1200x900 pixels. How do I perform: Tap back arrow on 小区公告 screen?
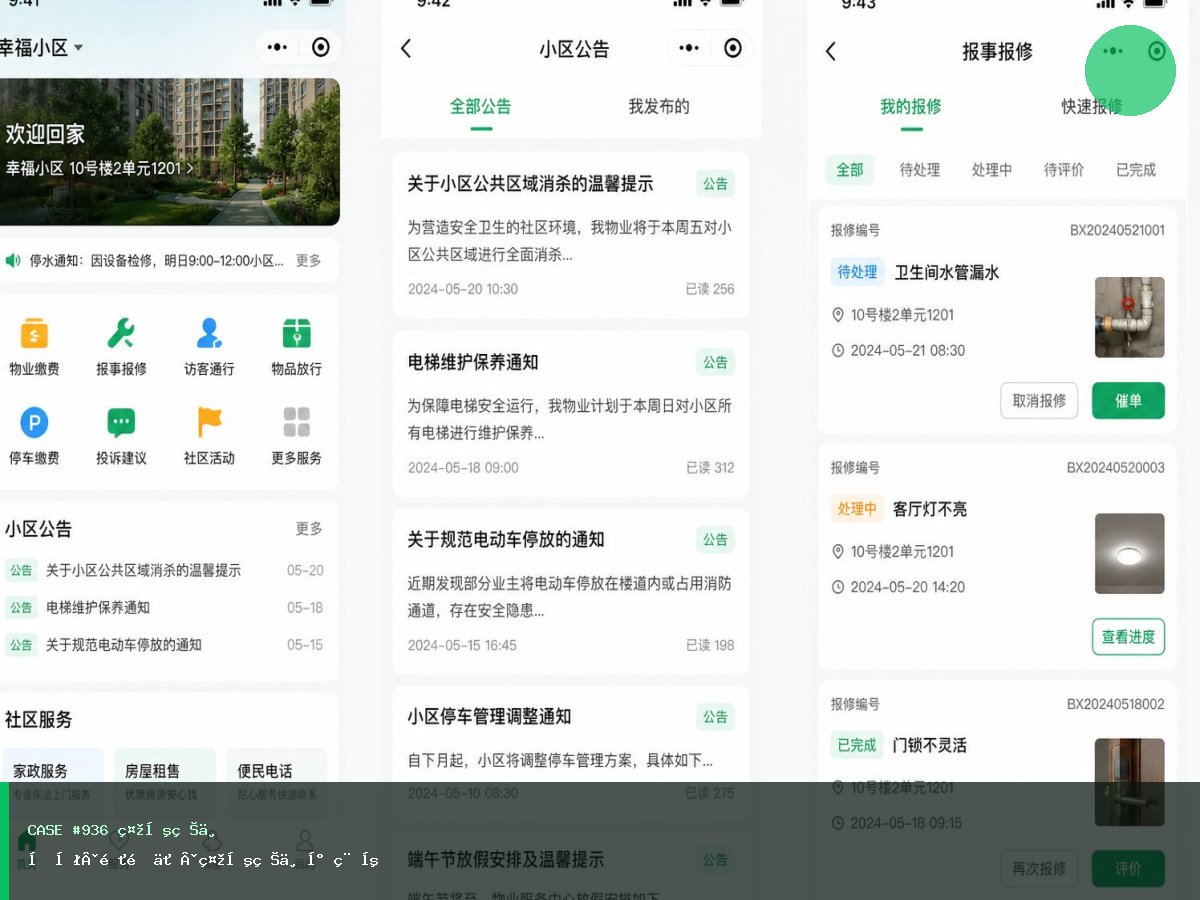pyautogui.click(x=406, y=48)
